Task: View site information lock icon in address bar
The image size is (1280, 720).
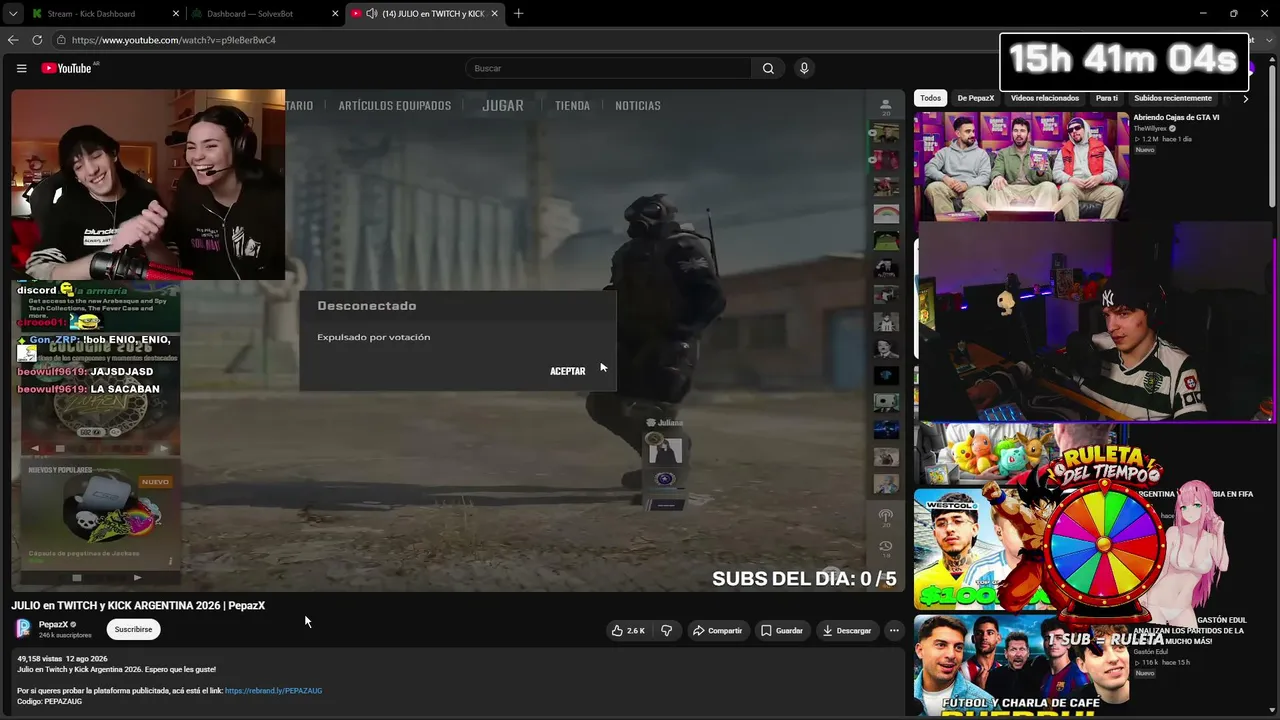Action: tap(61, 40)
